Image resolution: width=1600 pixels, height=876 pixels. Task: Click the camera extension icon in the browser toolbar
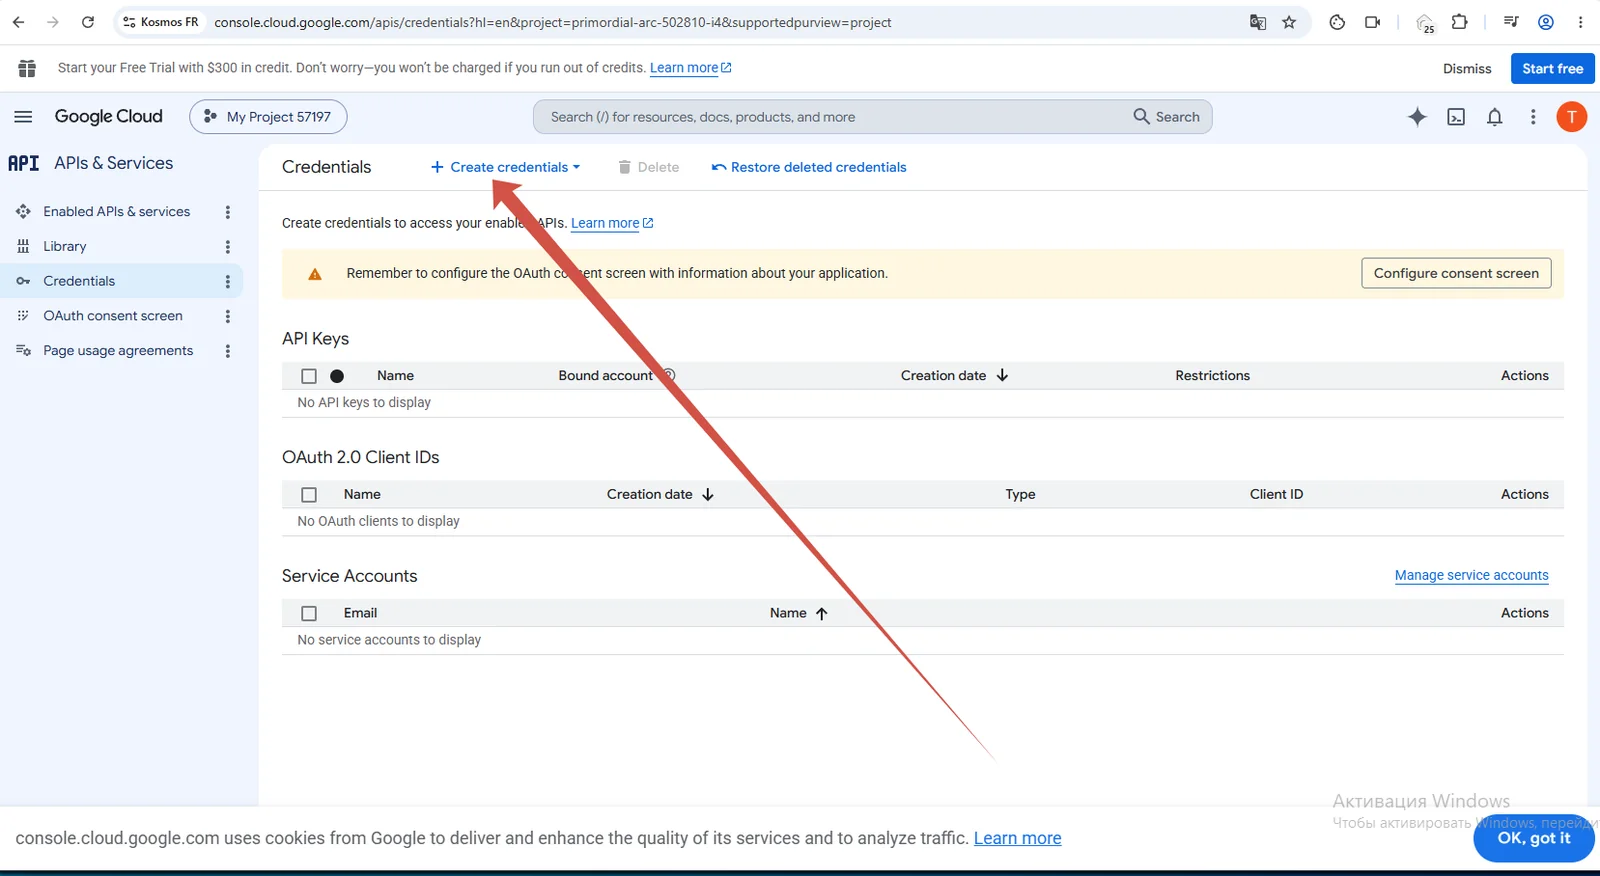[x=1373, y=22]
